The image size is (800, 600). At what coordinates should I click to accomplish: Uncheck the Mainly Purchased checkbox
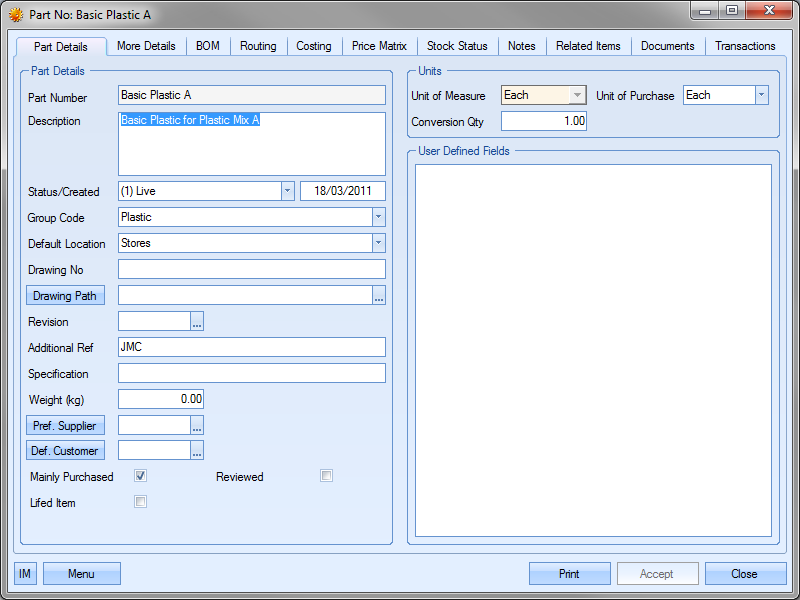tap(141, 476)
